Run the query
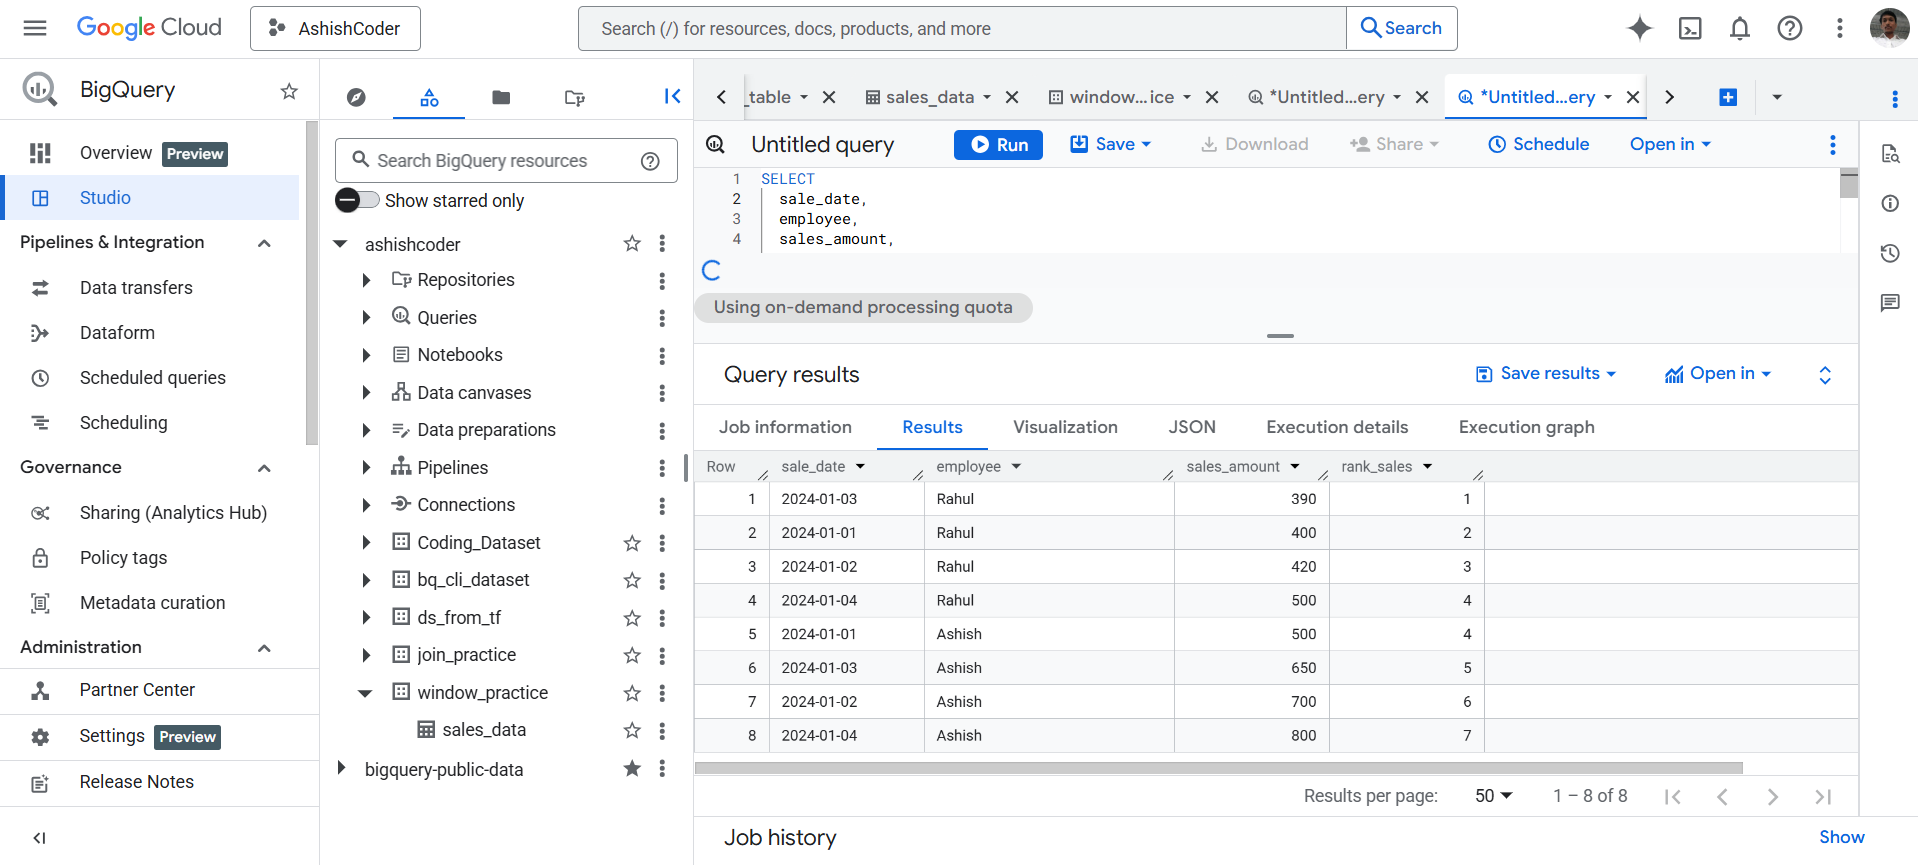 [x=998, y=145]
